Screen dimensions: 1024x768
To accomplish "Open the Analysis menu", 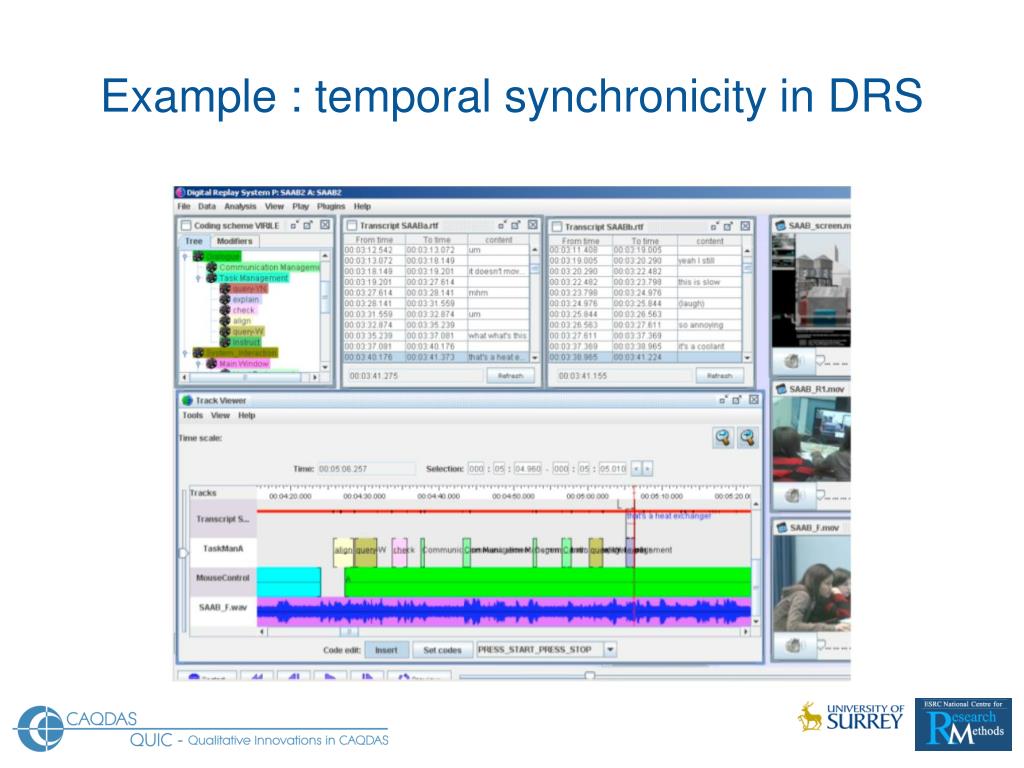I will [x=240, y=206].
